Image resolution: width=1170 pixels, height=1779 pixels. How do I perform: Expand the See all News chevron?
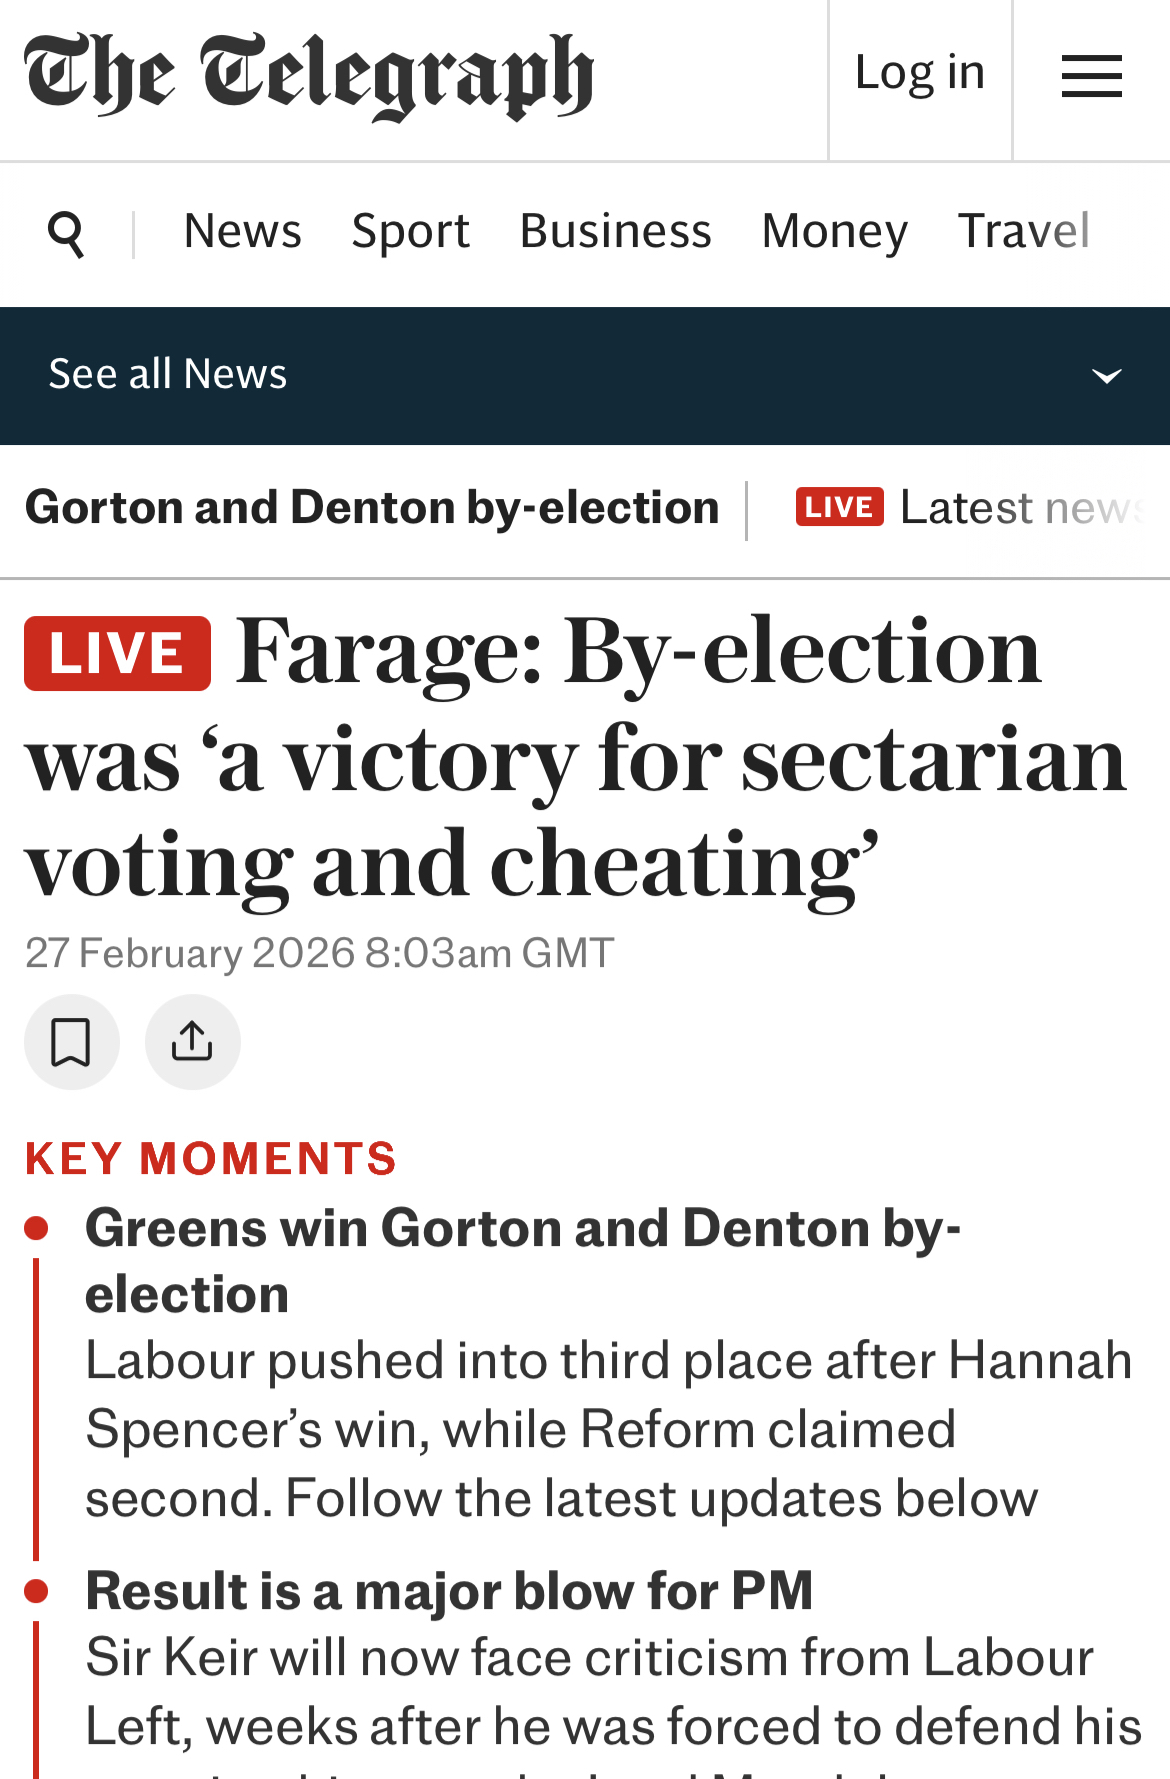1106,376
